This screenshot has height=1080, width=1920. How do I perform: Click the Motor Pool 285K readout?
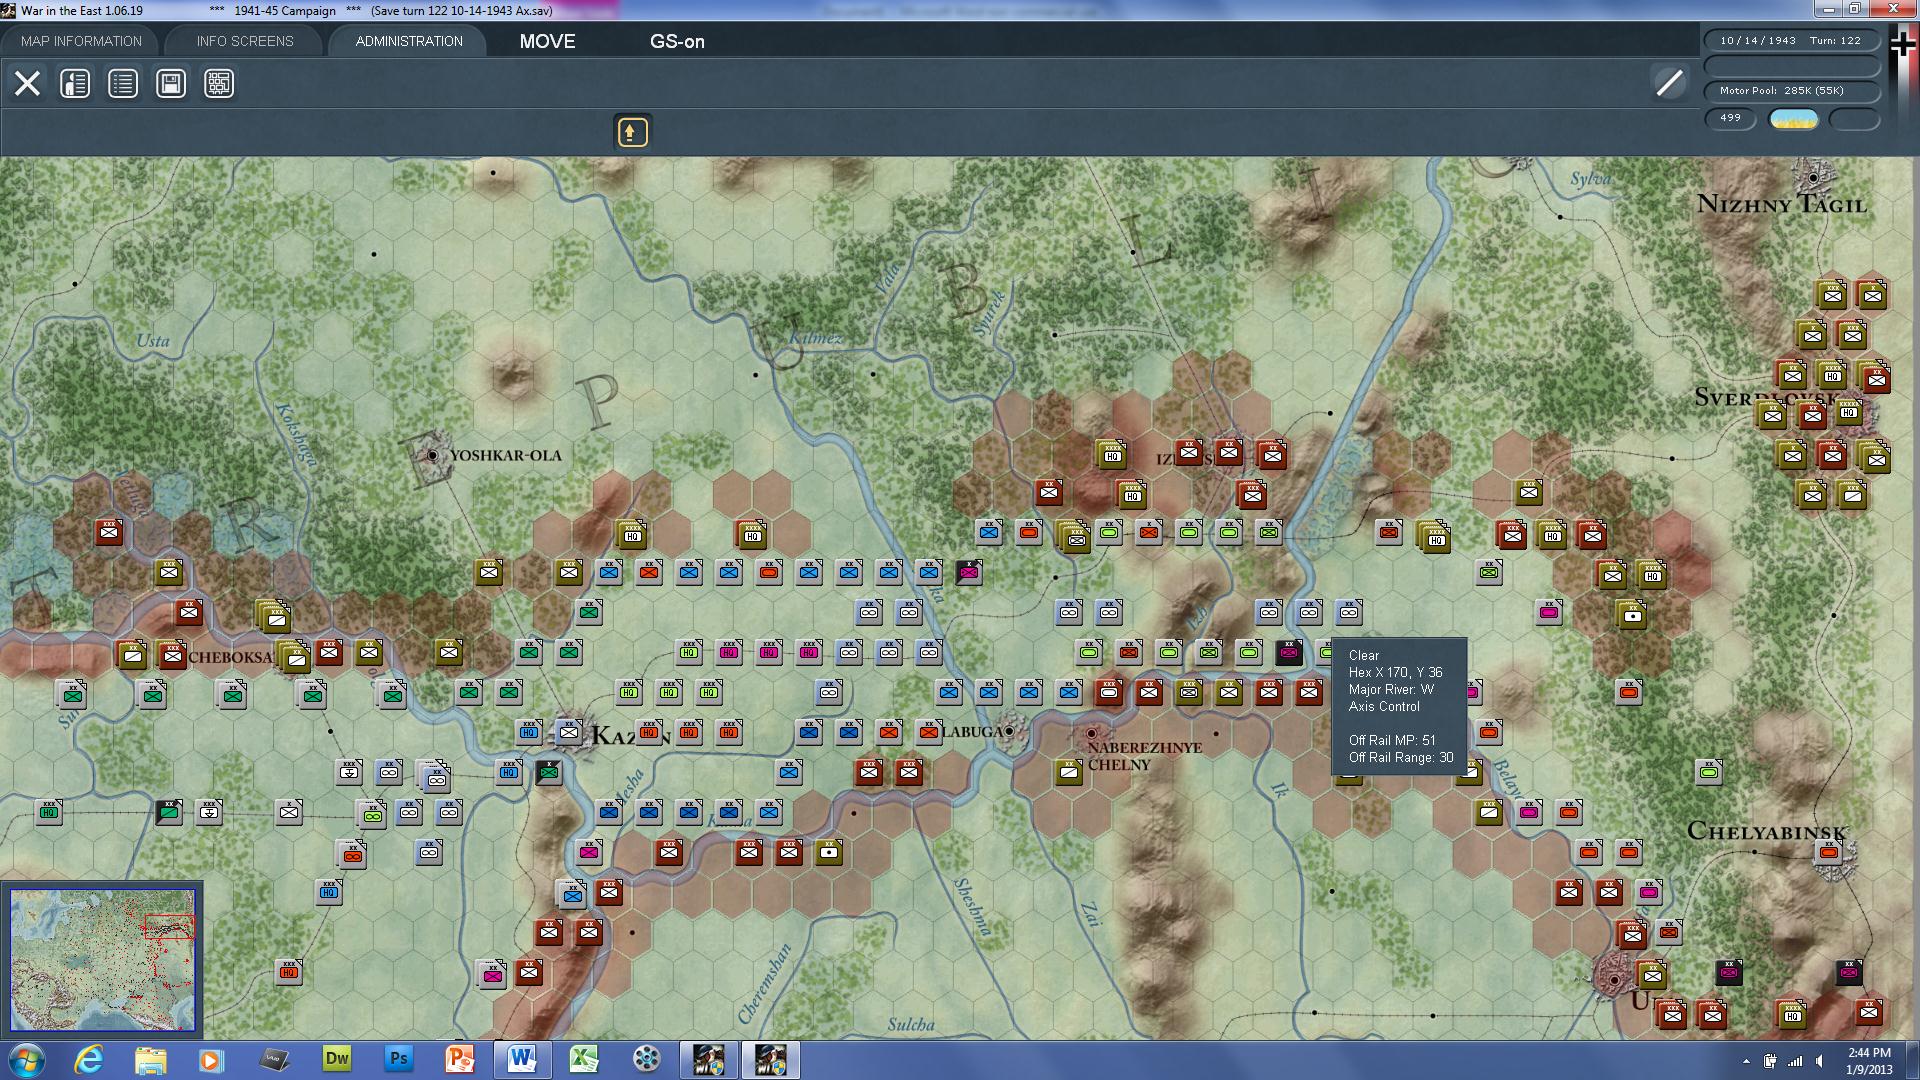click(1791, 91)
